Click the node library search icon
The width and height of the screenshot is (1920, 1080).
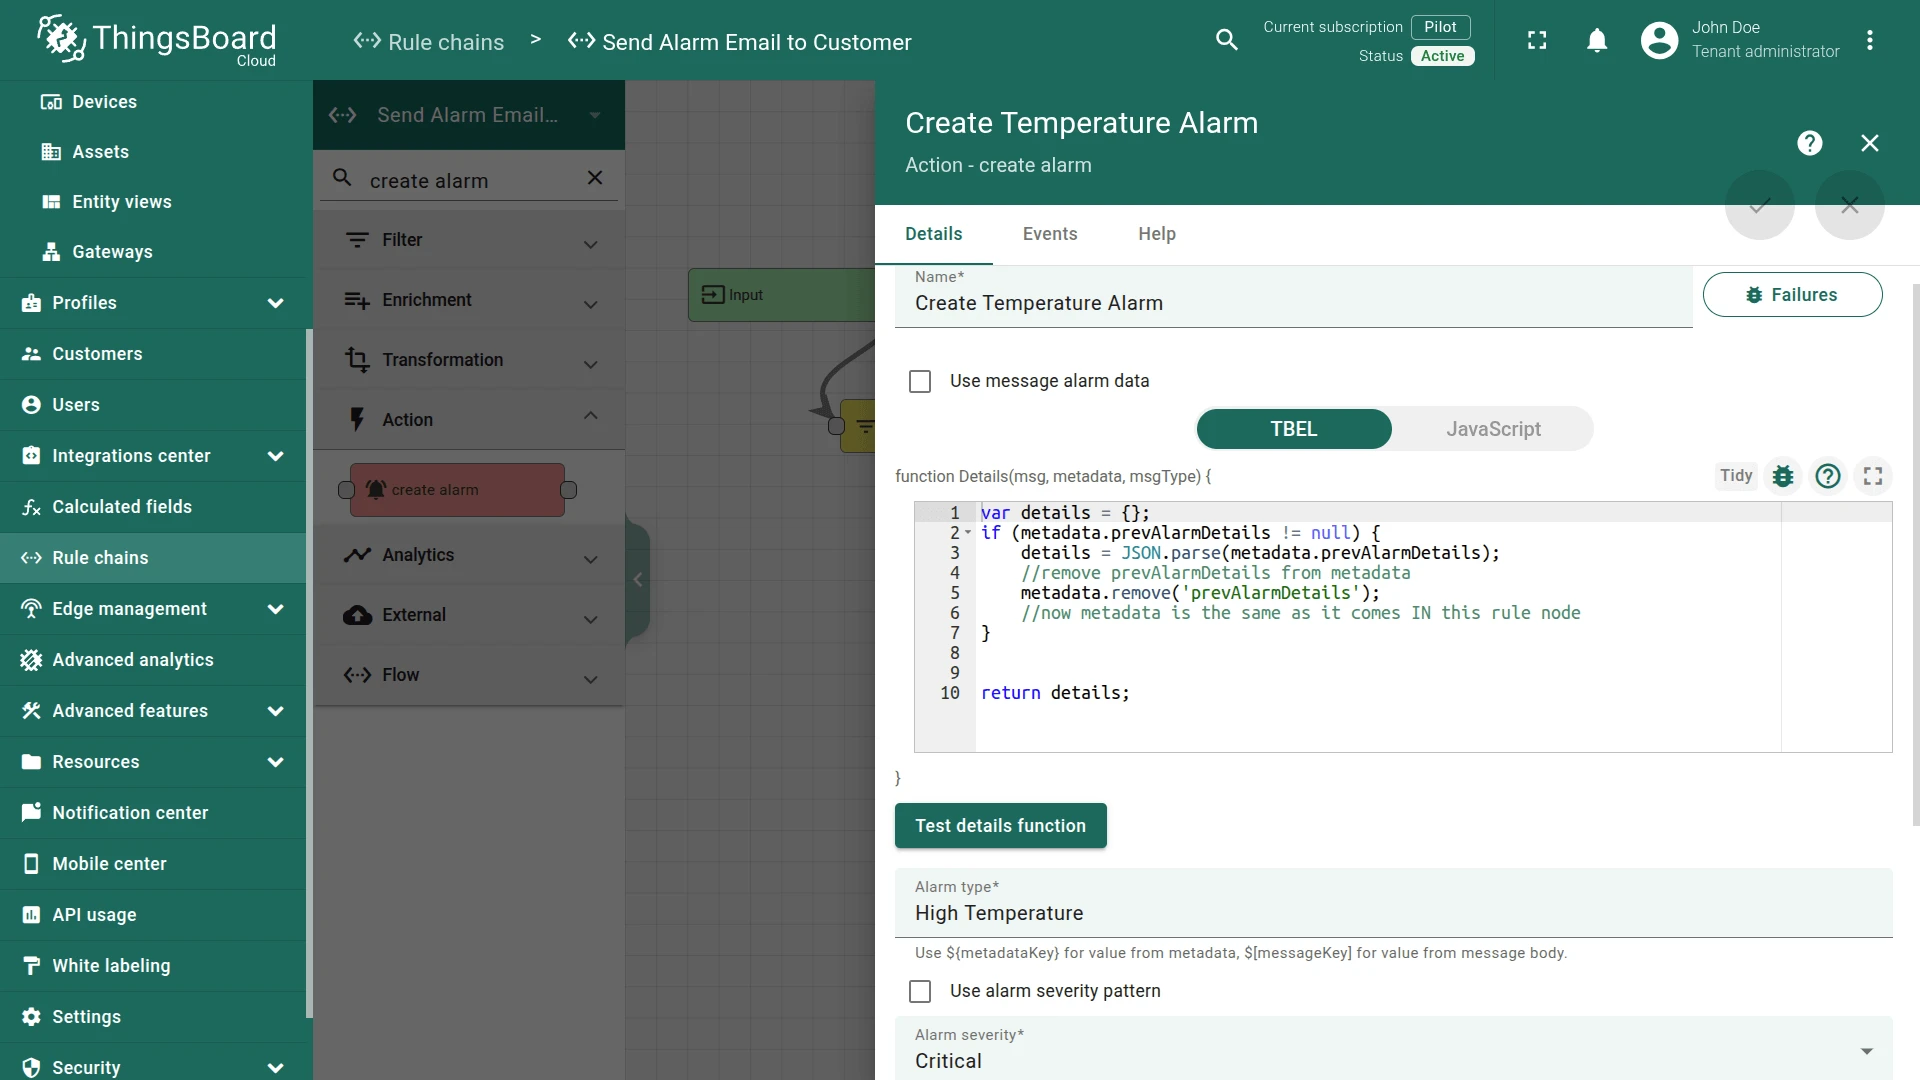[x=342, y=178]
